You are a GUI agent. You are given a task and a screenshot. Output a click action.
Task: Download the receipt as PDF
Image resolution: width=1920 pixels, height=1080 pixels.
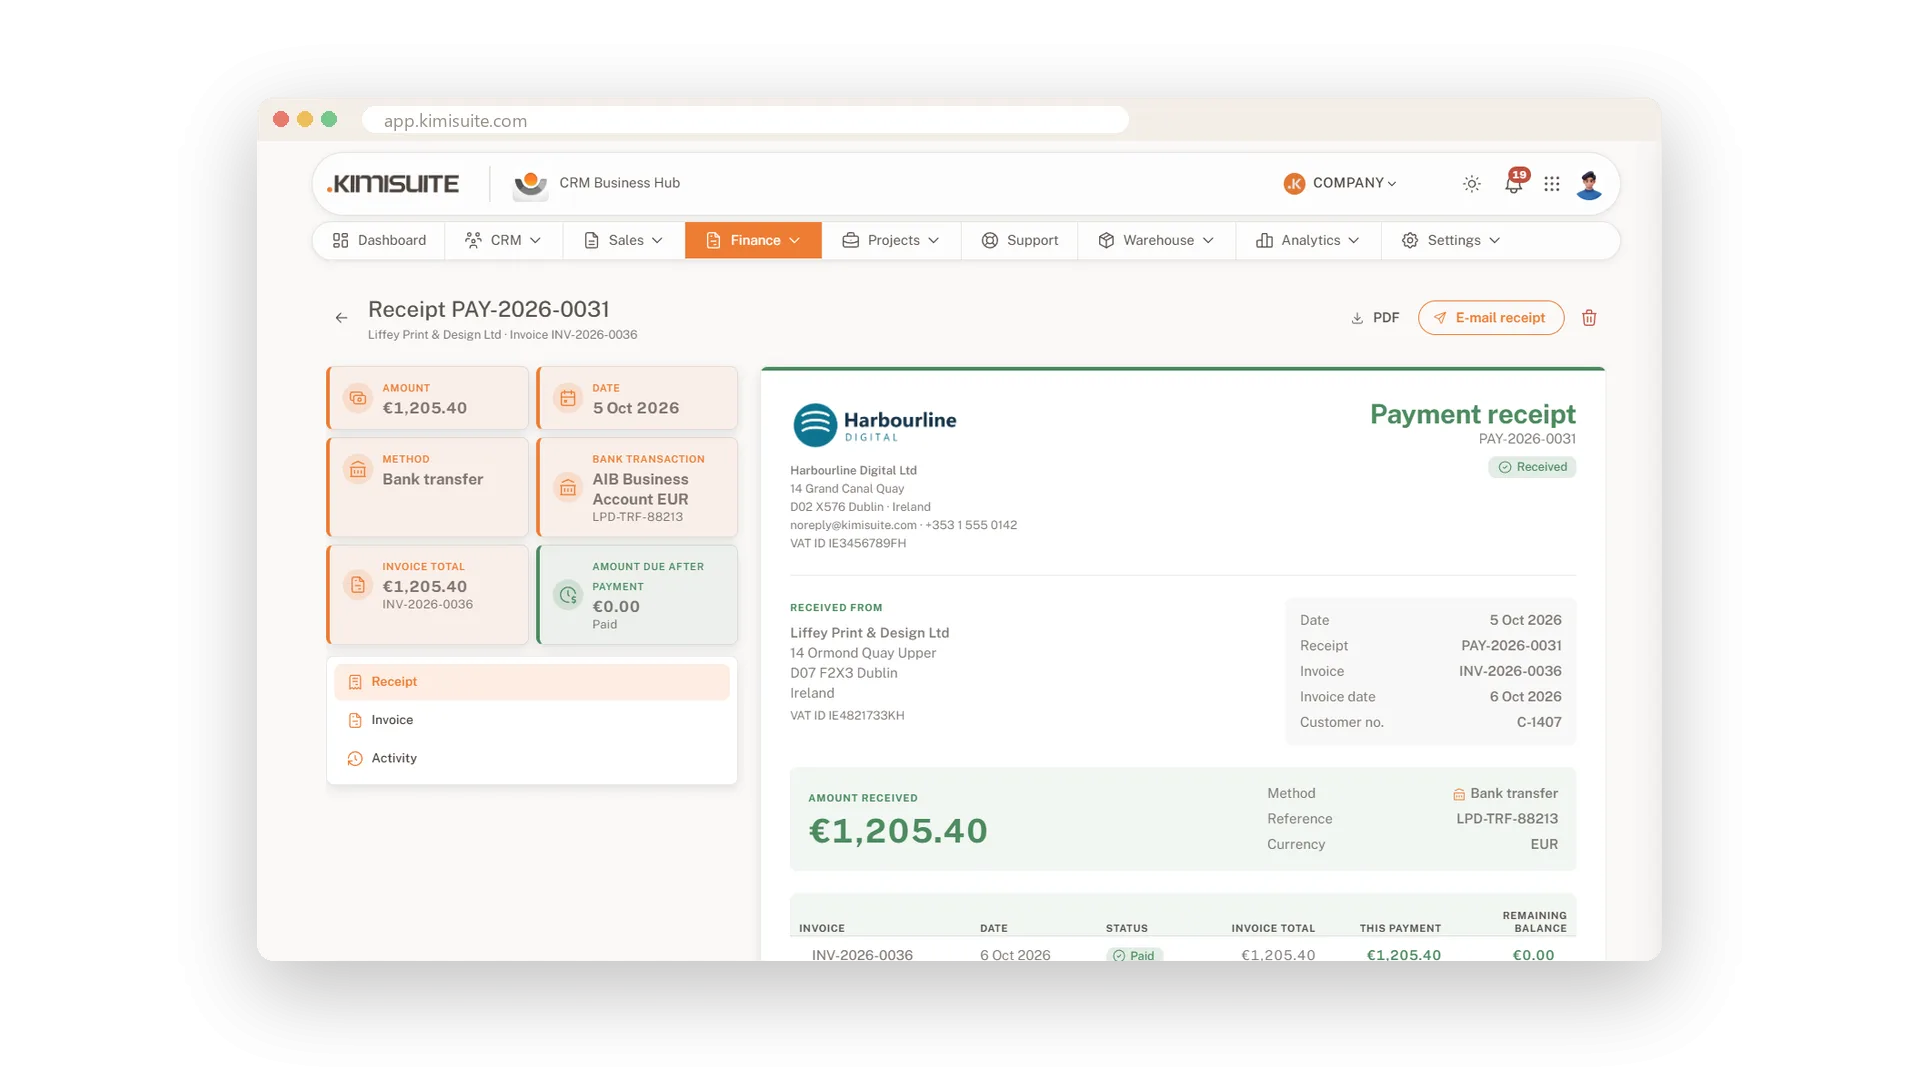click(x=1375, y=318)
